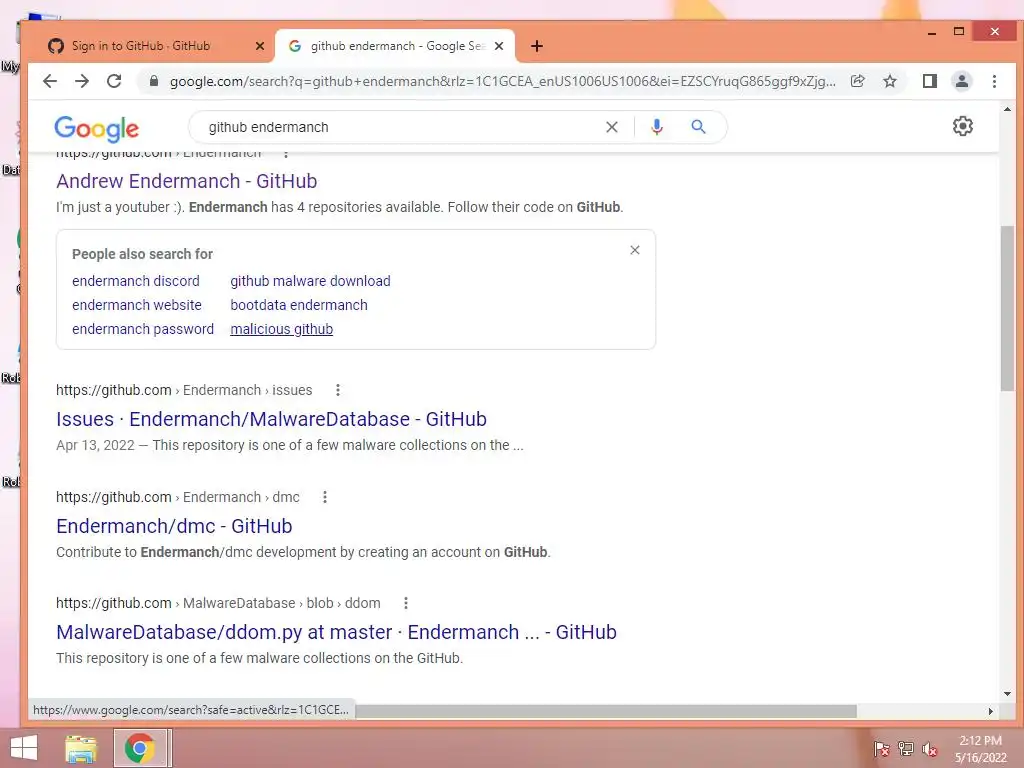Open the Endermanch/dmc - GitHub result
This screenshot has width=1024, height=768.
[174, 526]
